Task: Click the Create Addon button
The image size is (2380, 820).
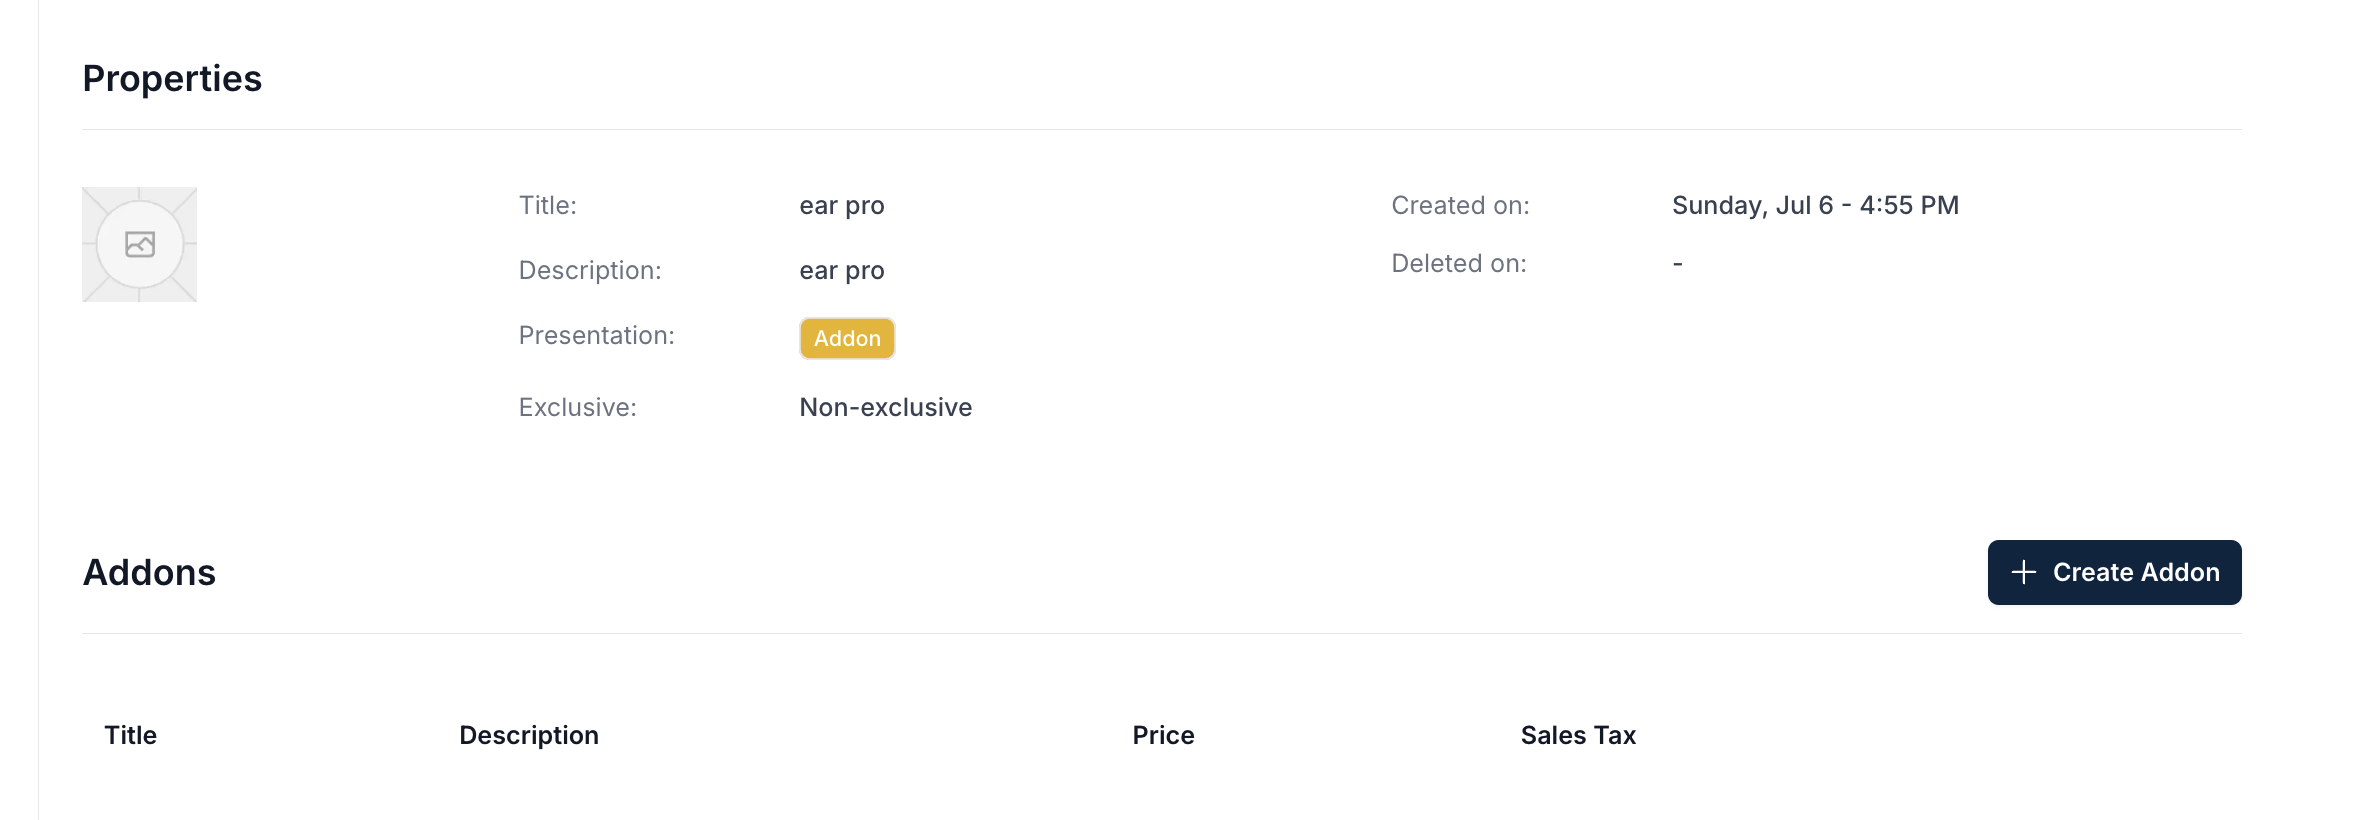Action: pyautogui.click(x=2114, y=572)
